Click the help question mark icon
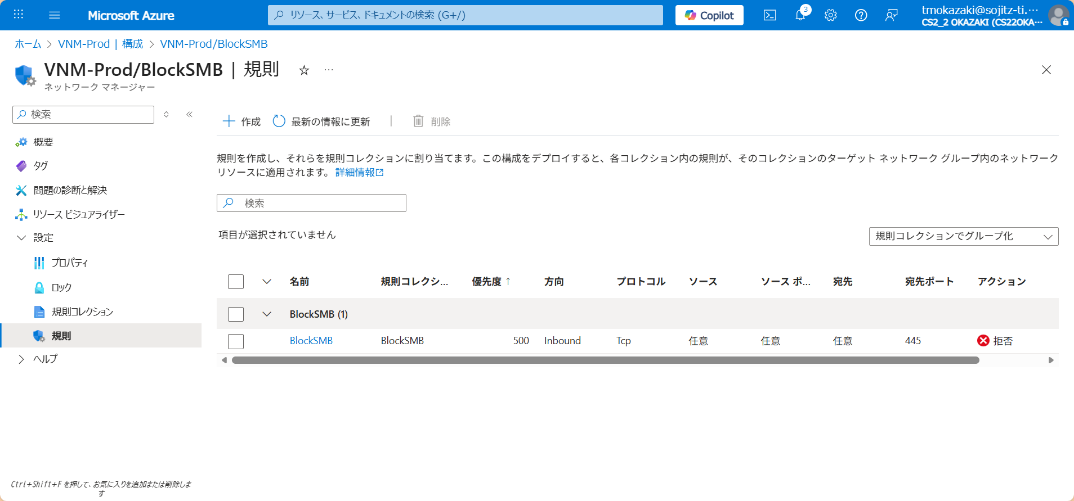 coord(861,15)
